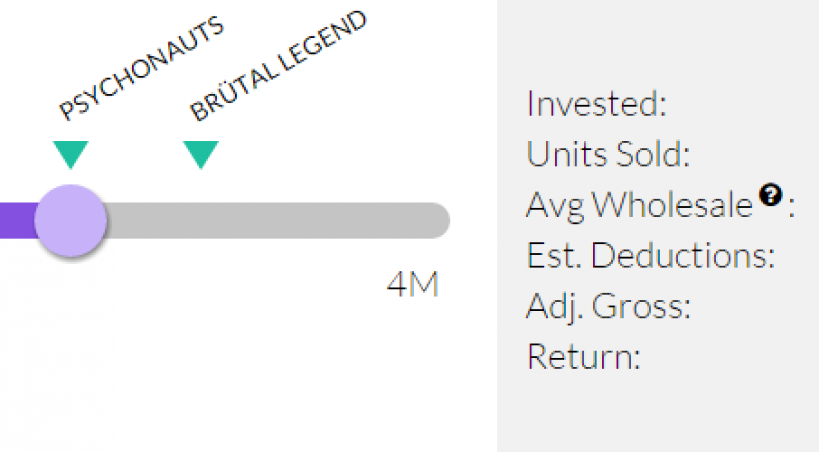Click the Est. Deductions label
This screenshot has height=452, width=819.
651,256
